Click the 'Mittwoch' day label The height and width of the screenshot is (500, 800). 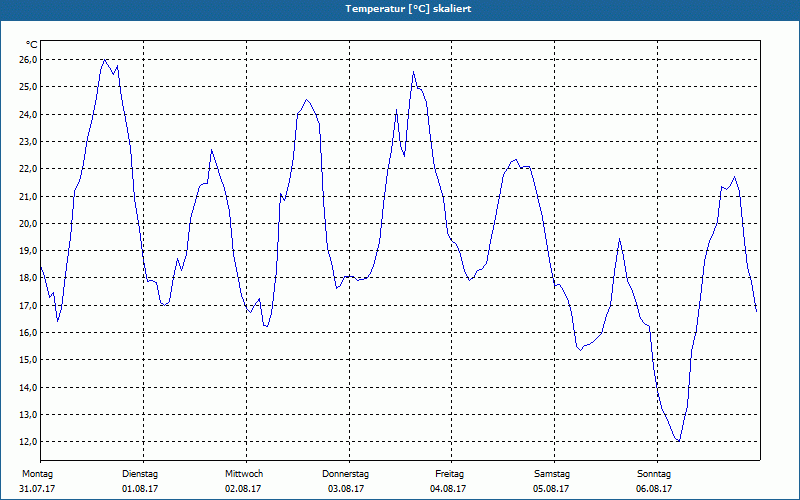pyautogui.click(x=244, y=474)
